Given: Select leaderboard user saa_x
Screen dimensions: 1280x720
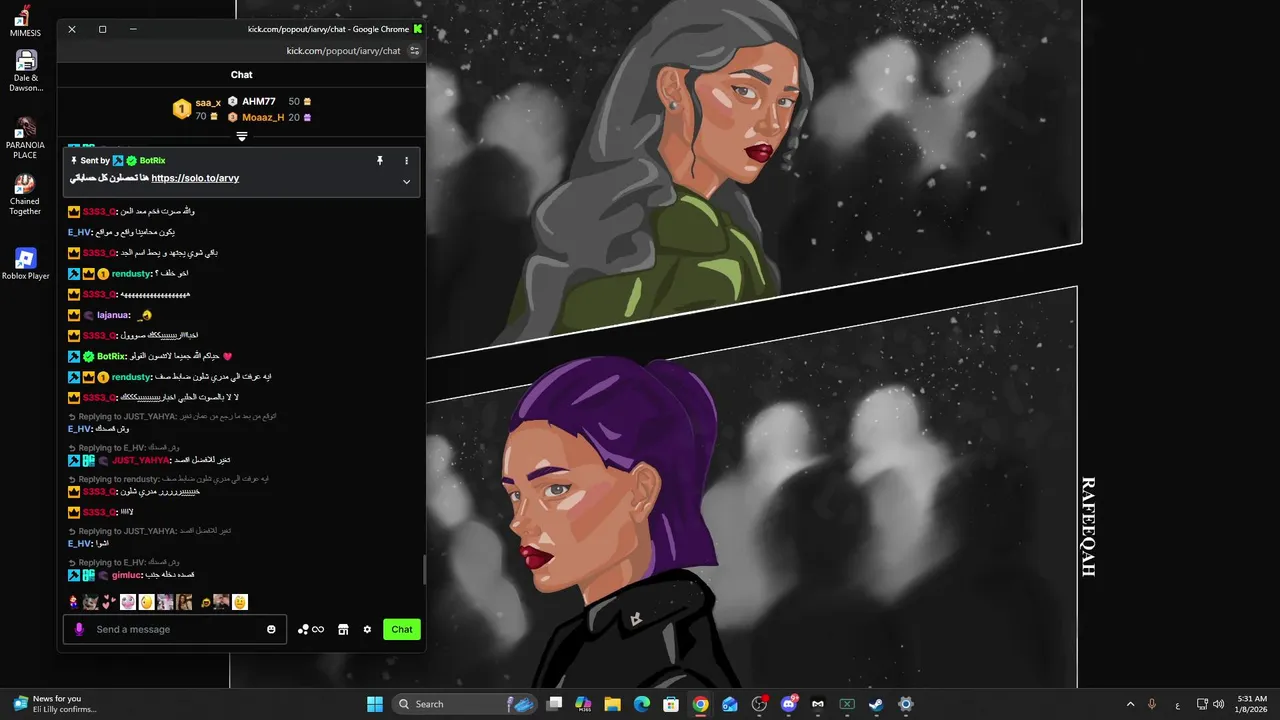Looking at the screenshot, I should click(x=208, y=102).
